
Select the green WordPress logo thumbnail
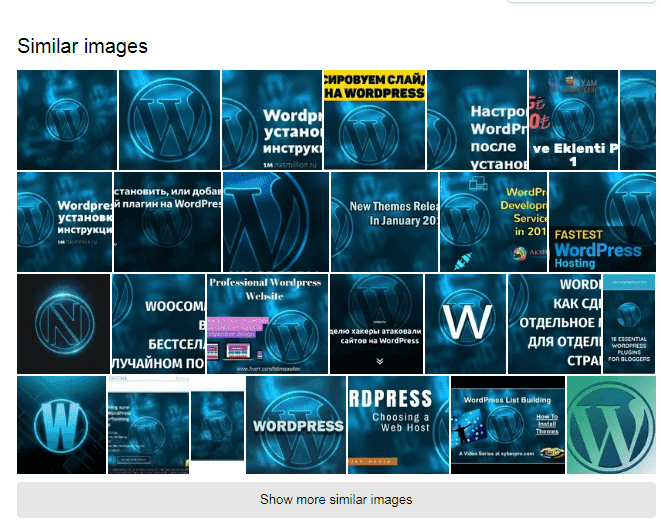pyautogui.click(x=611, y=425)
